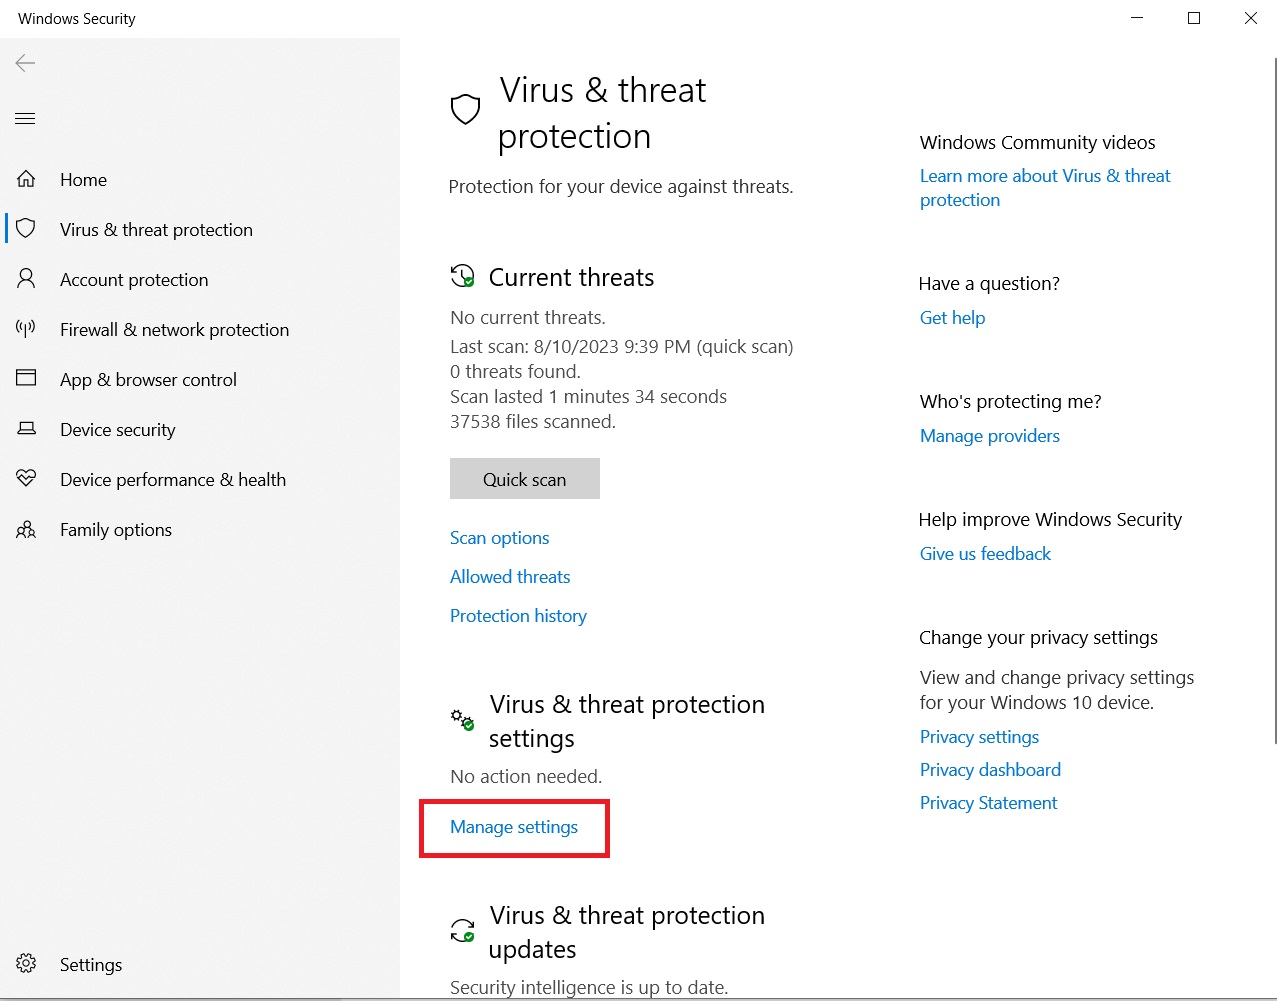This screenshot has width=1277, height=1001.
Task: Click the App & browser control window icon
Action: (26, 379)
